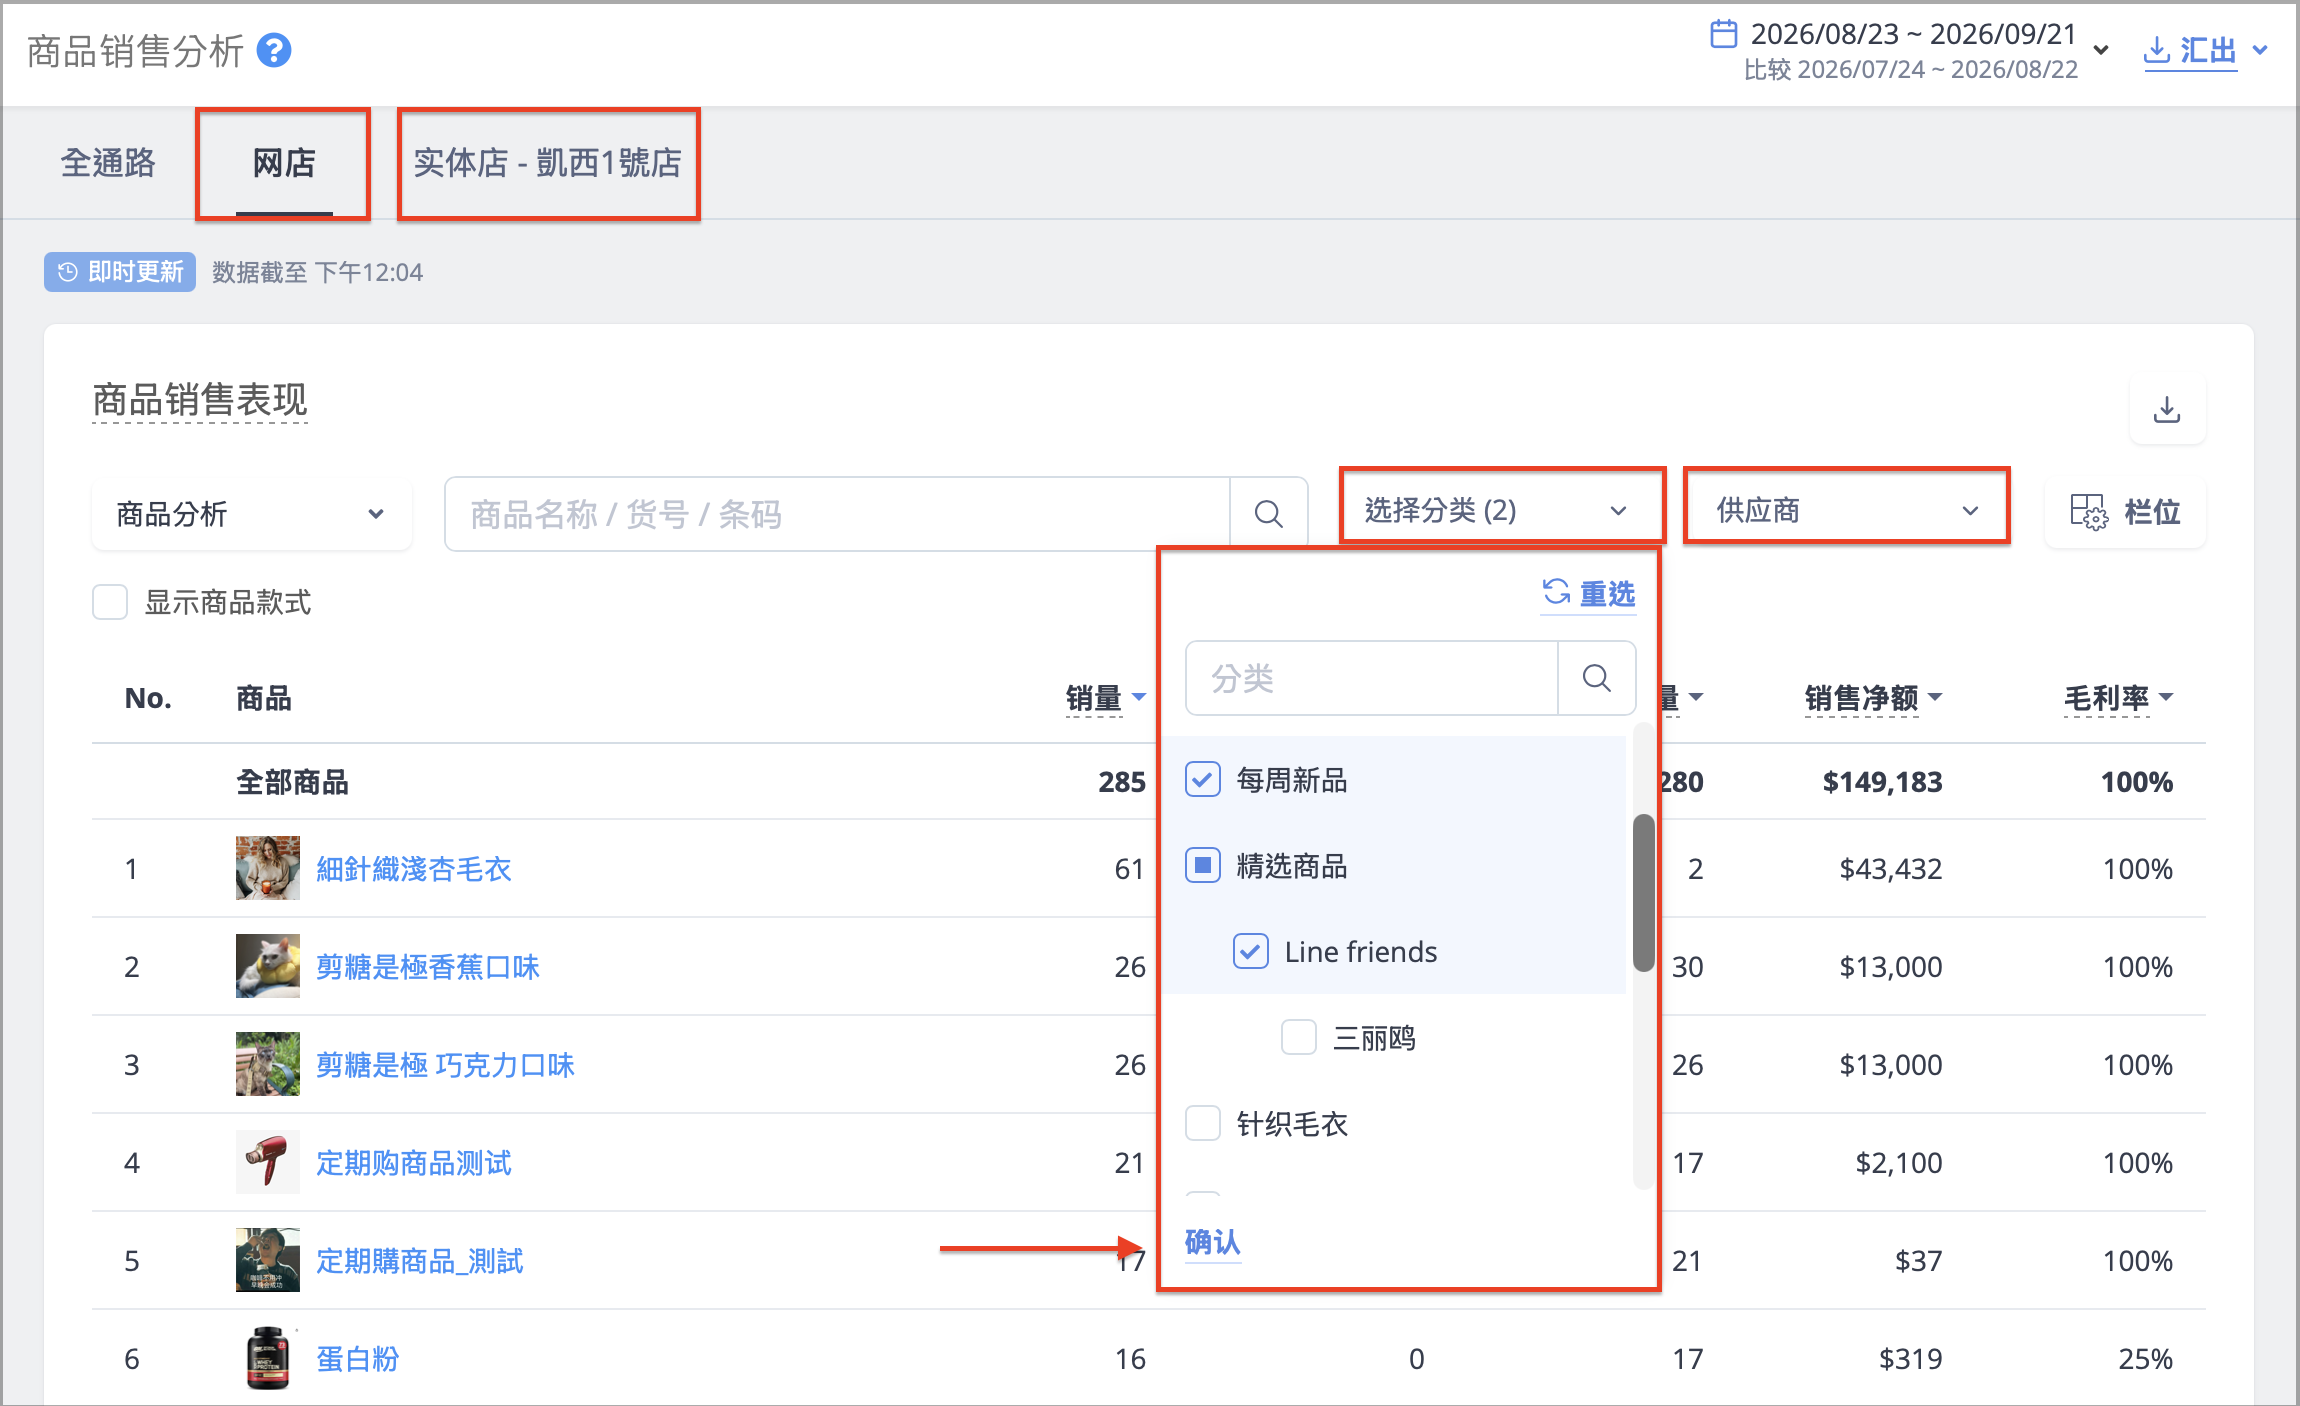Open the help question mark icon
Viewport: 2300px width, 1406px height.
(274, 50)
